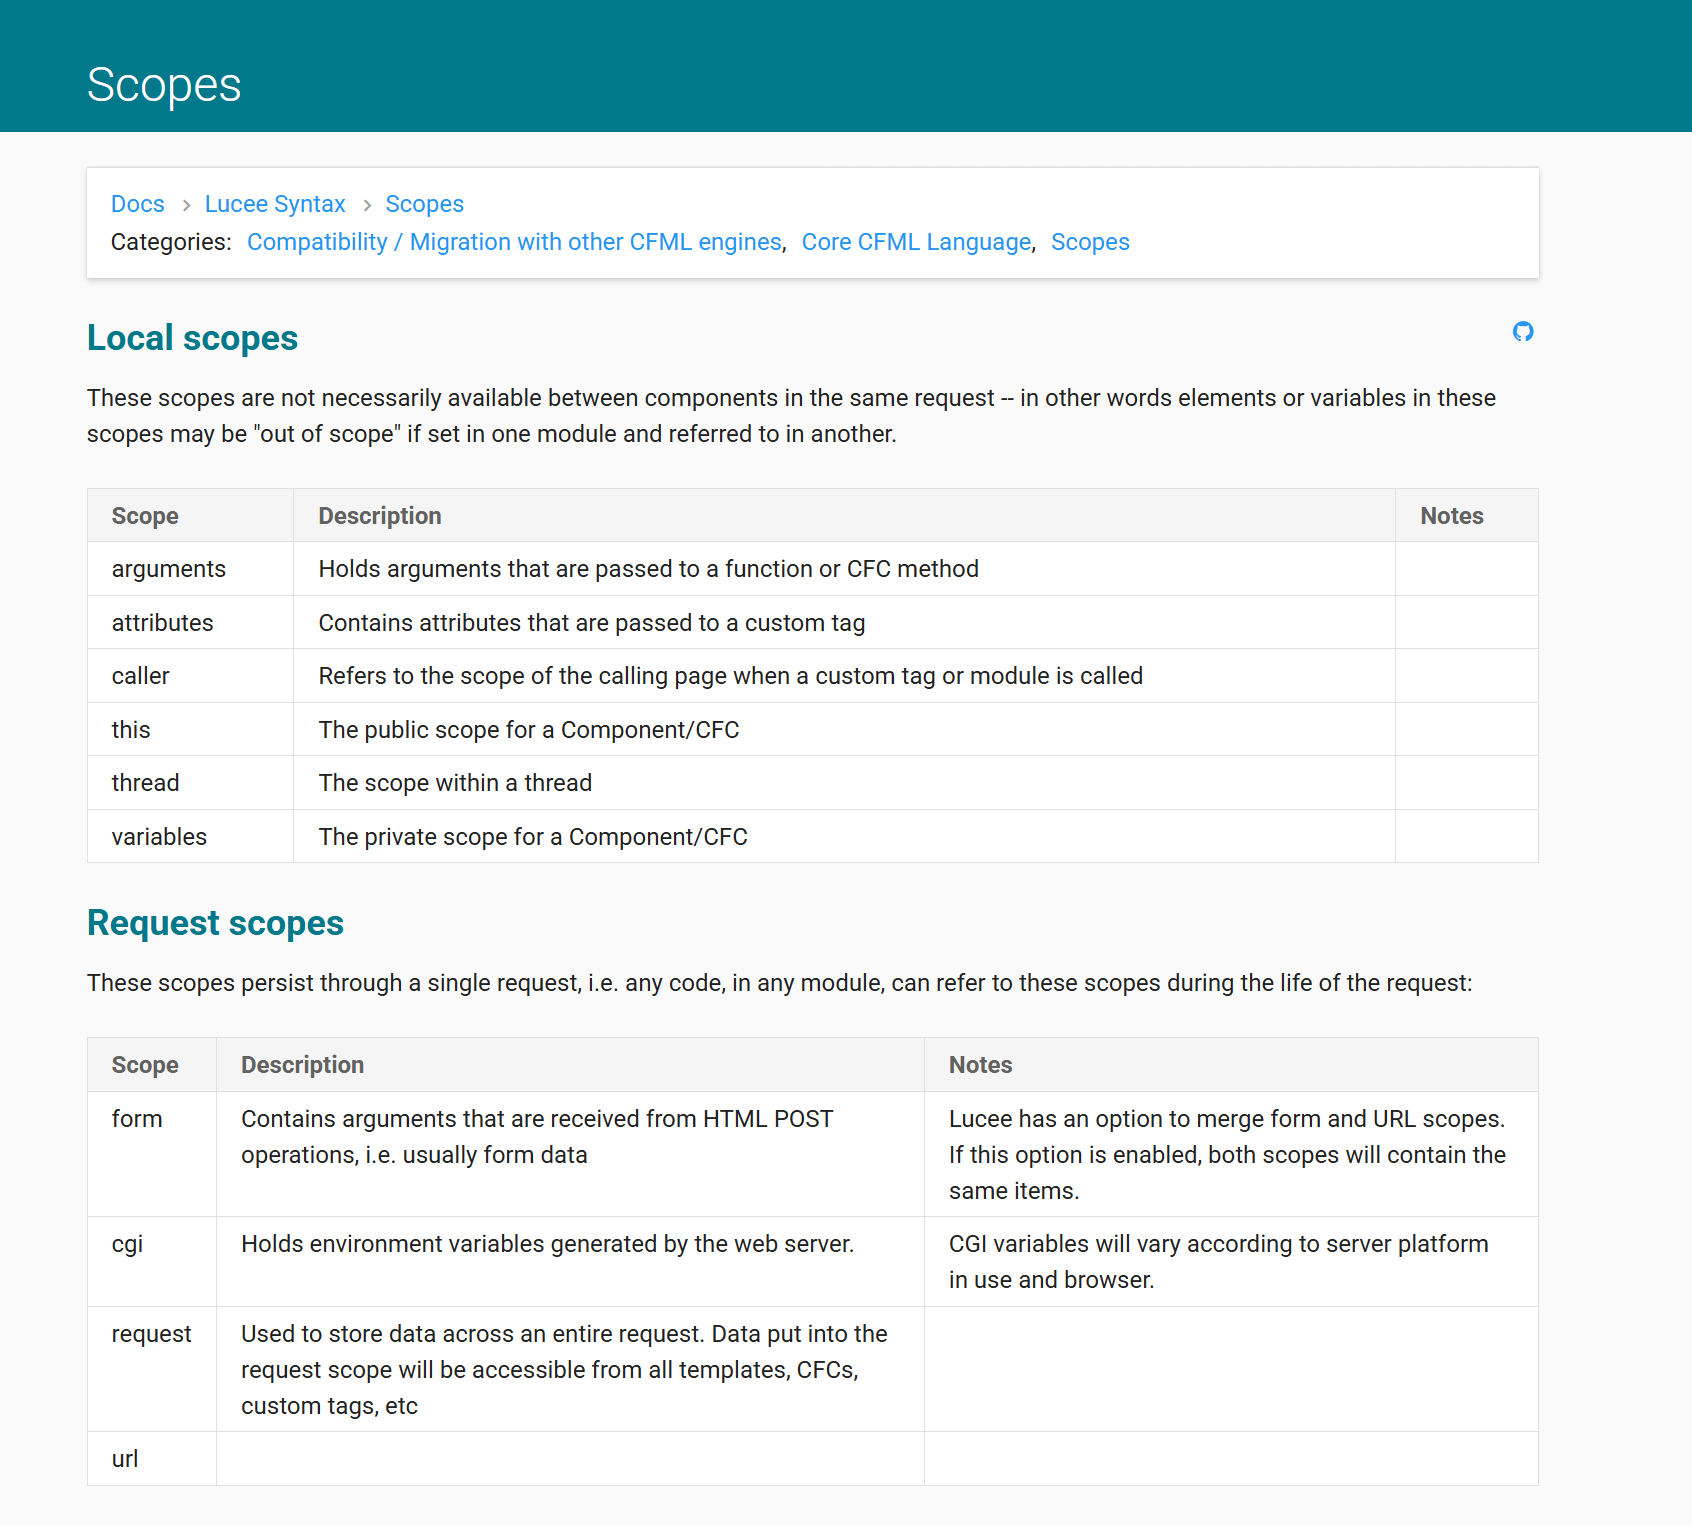Click the variables scope cell
Viewport: 1692px width, 1525px height.
(x=190, y=837)
